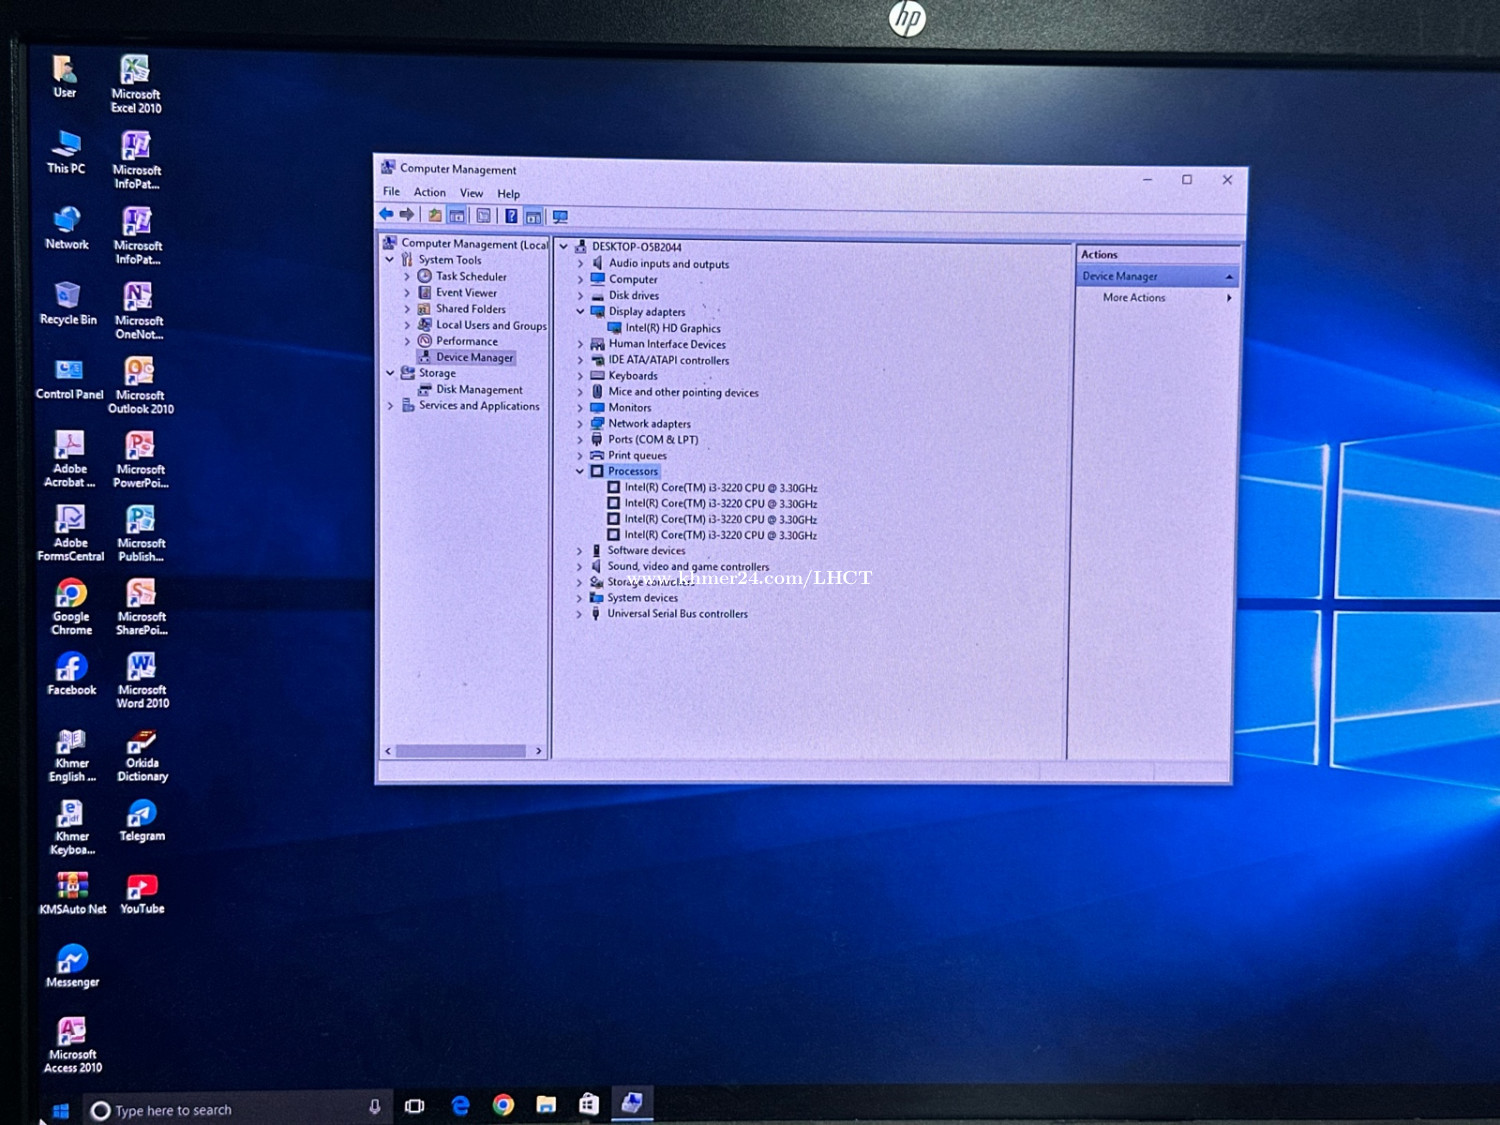Open the Google Chrome desktop shortcut

click(x=71, y=607)
